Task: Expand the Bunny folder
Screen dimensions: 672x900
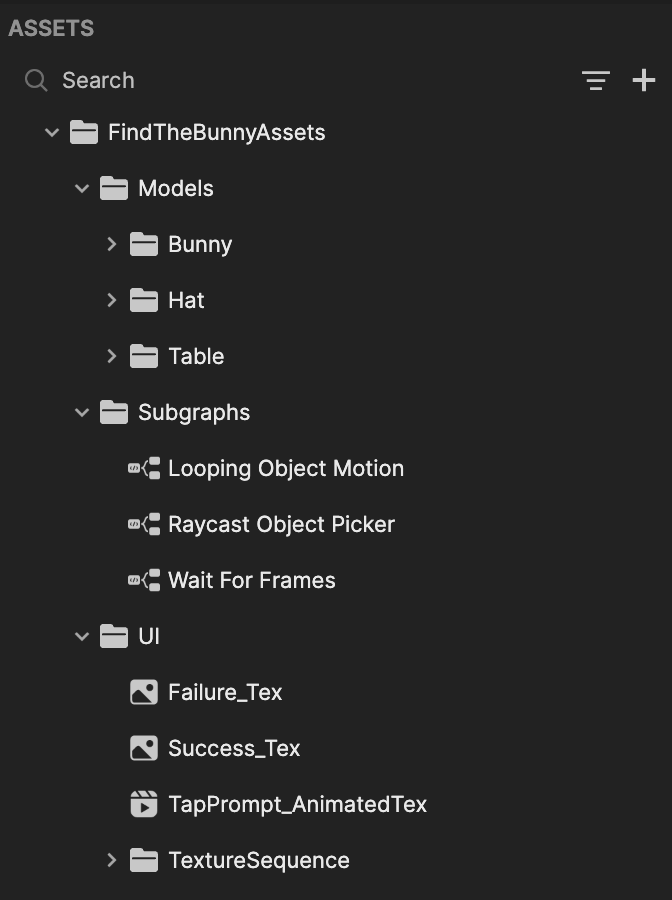Action: [x=112, y=245]
